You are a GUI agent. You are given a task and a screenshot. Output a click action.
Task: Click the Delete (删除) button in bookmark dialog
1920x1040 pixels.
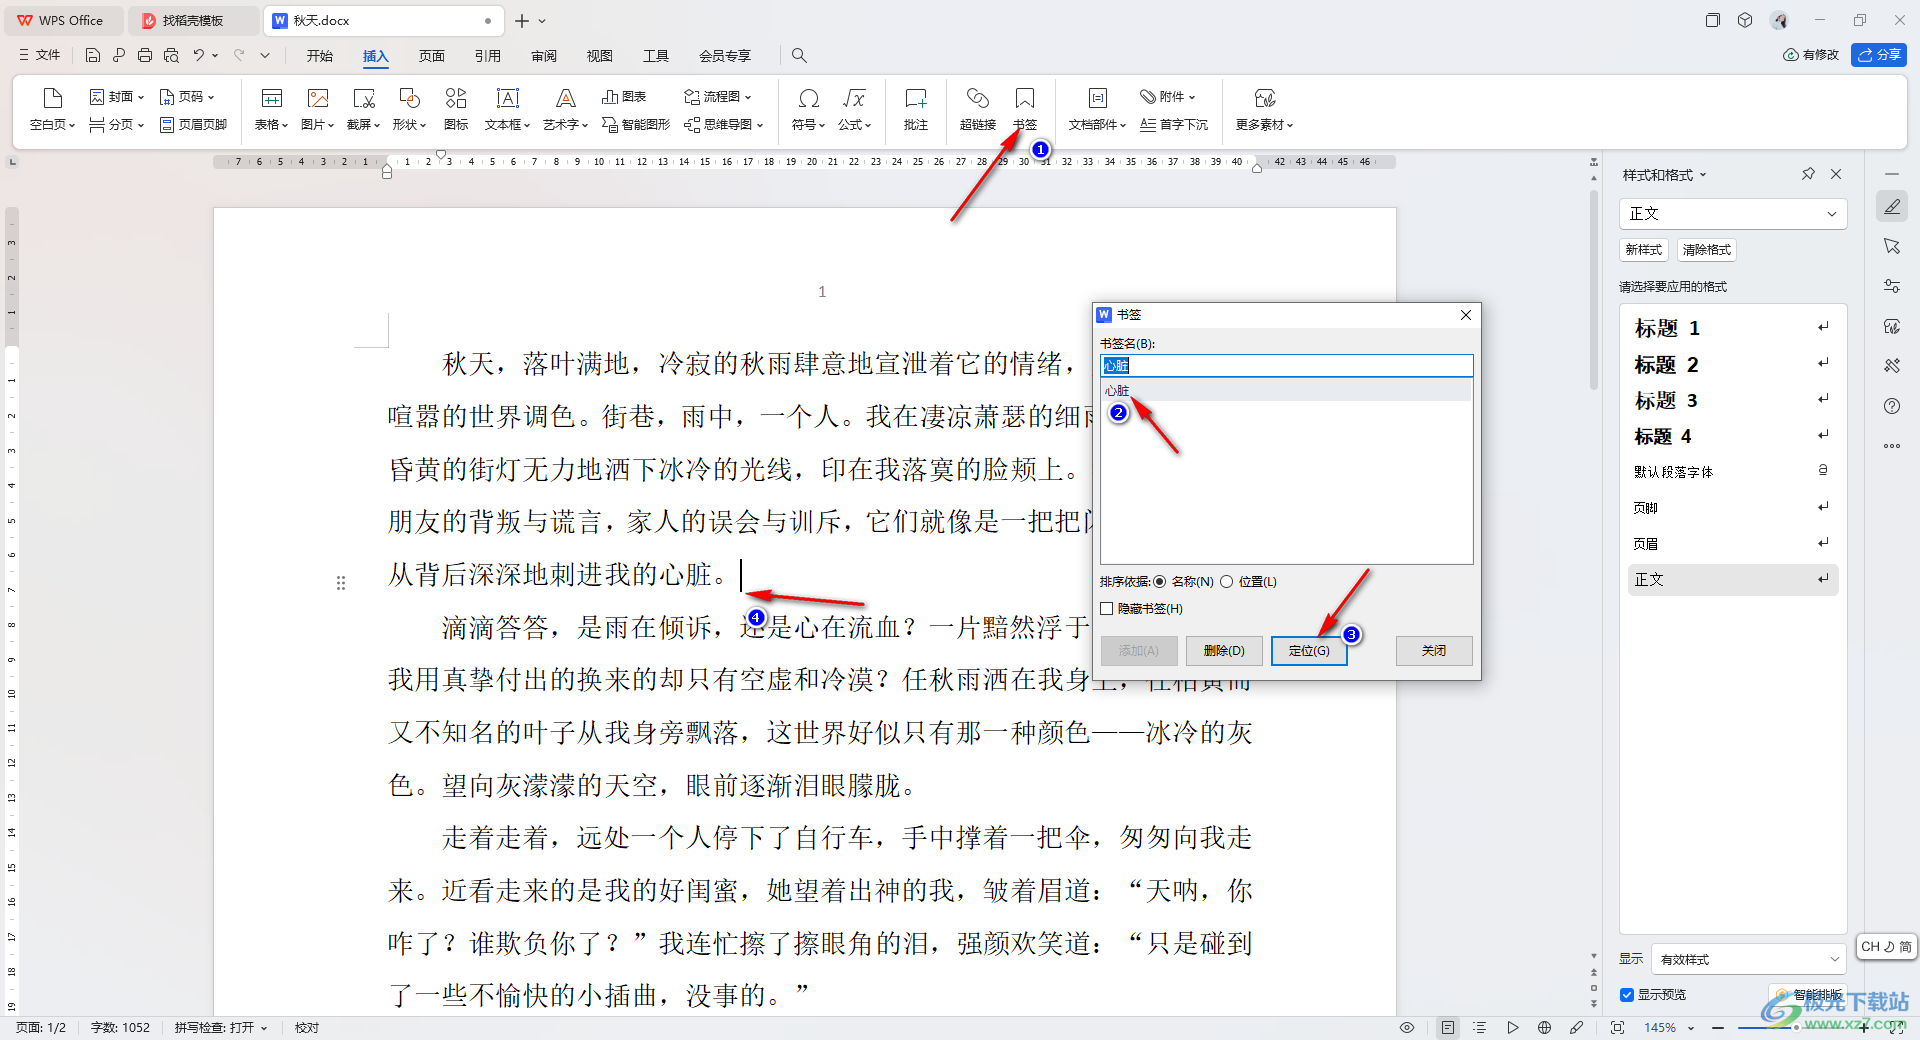[1224, 651]
